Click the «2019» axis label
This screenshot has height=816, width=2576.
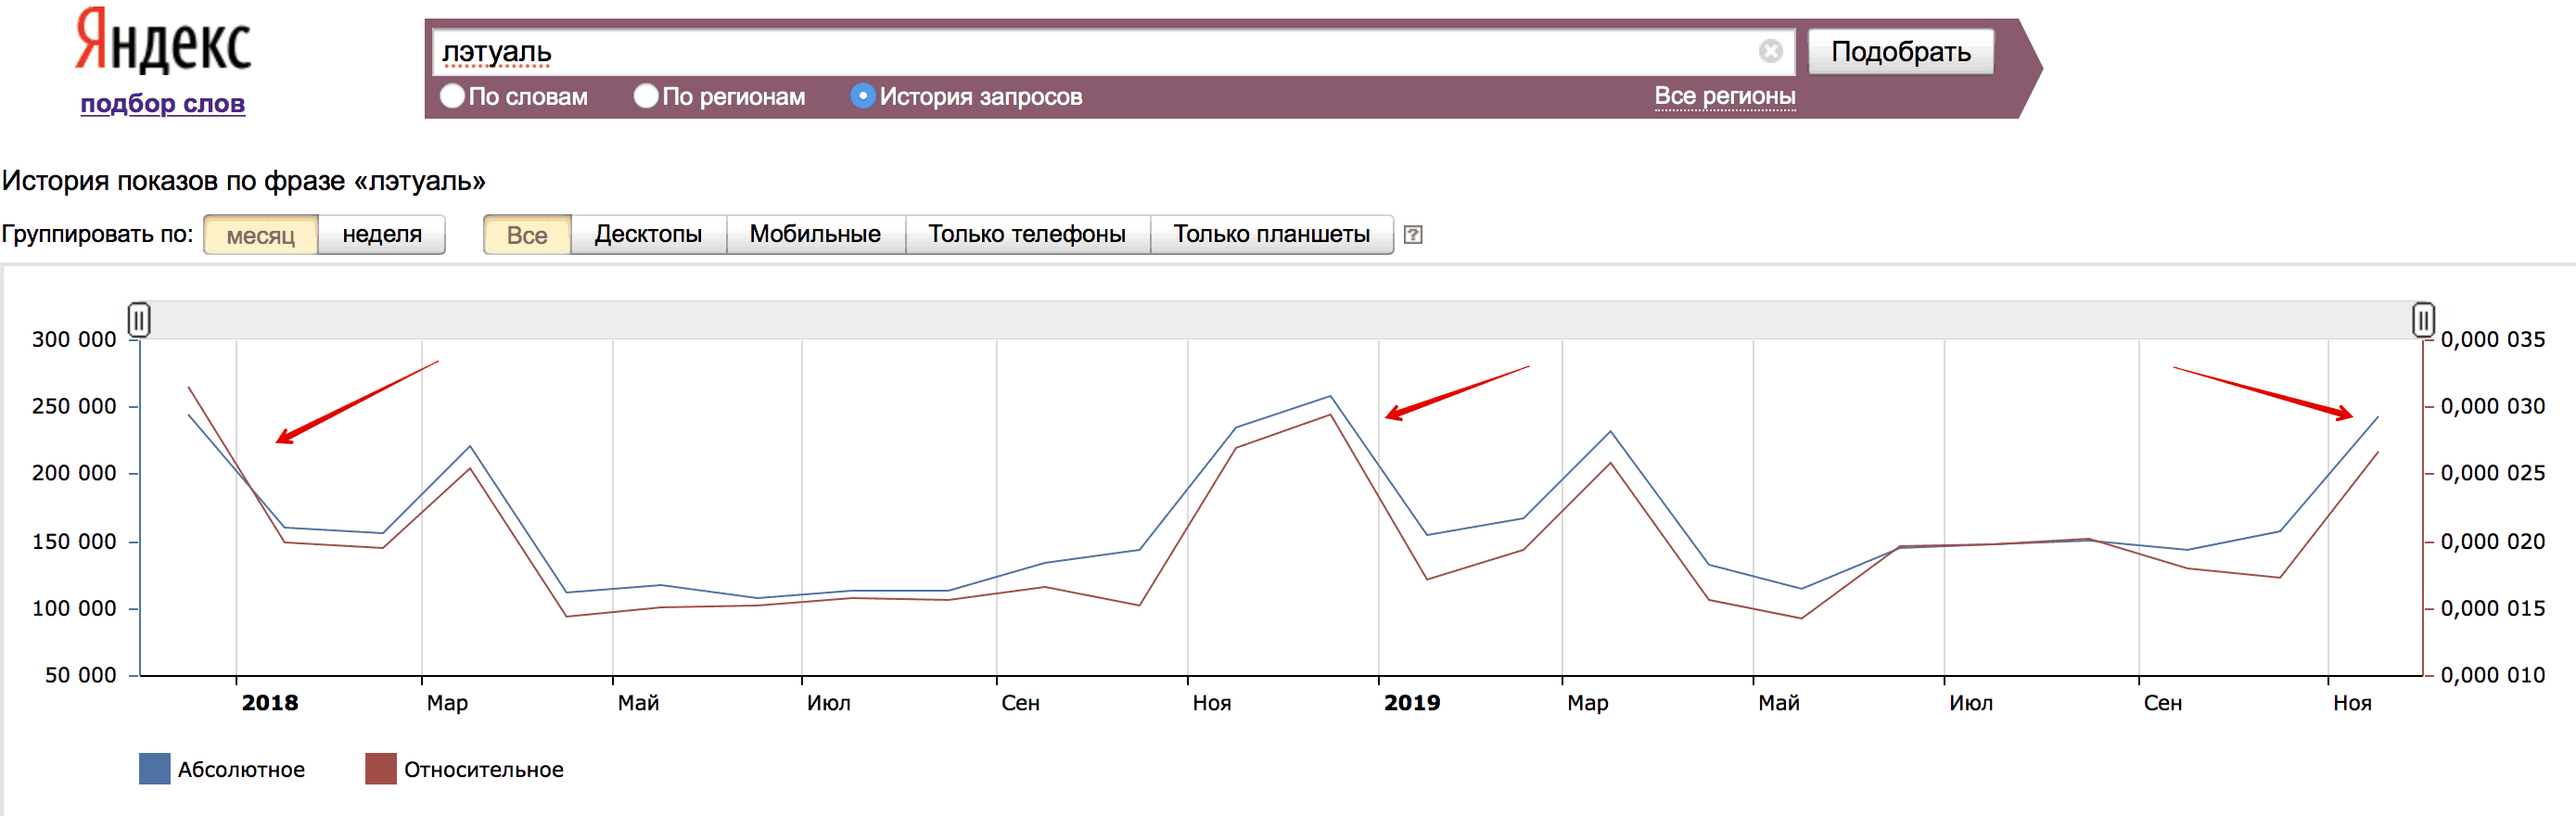[1412, 703]
